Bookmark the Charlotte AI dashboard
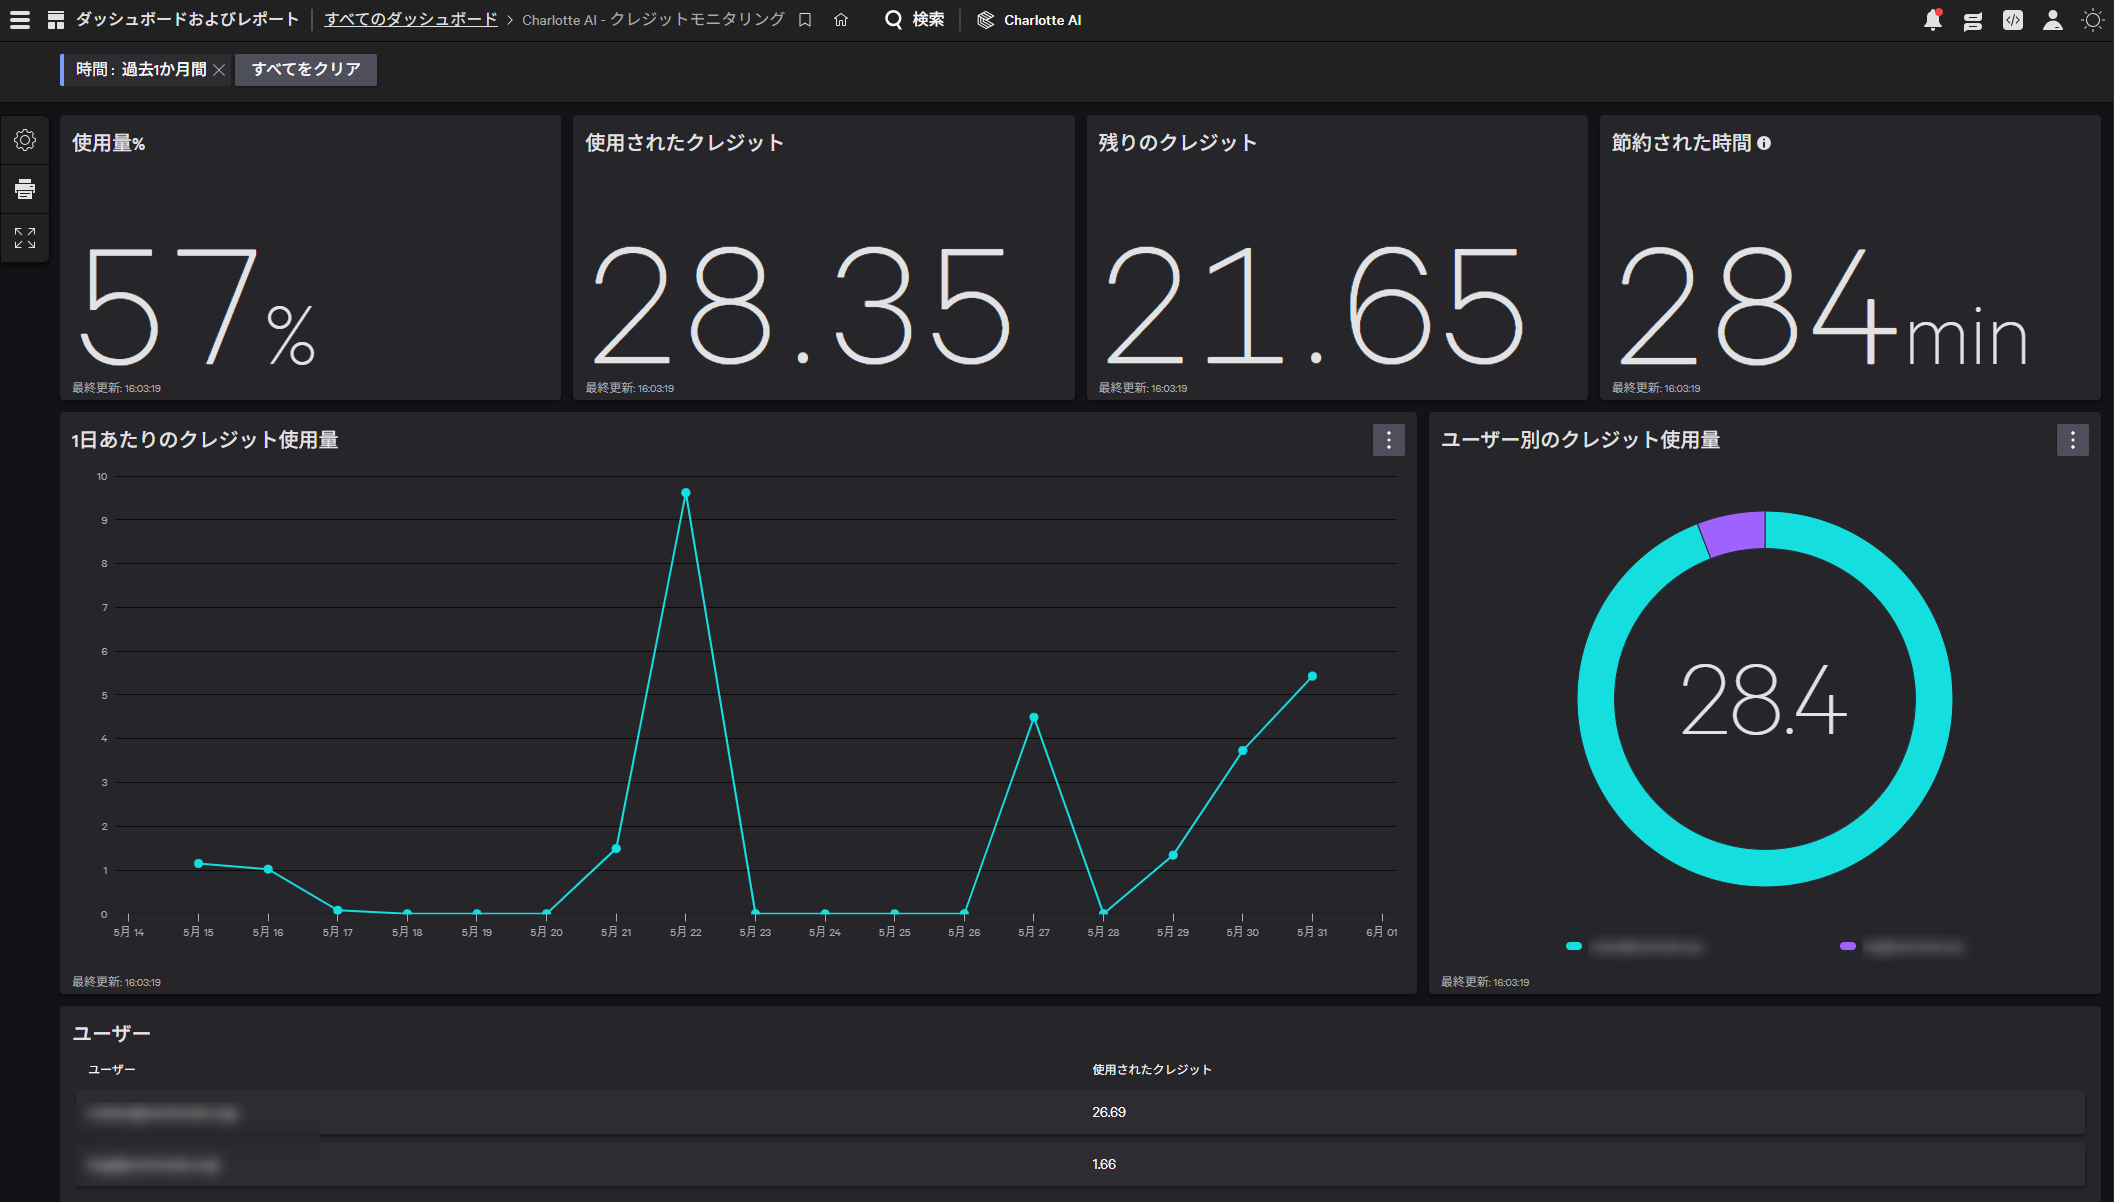The height and width of the screenshot is (1202, 2114). point(805,20)
